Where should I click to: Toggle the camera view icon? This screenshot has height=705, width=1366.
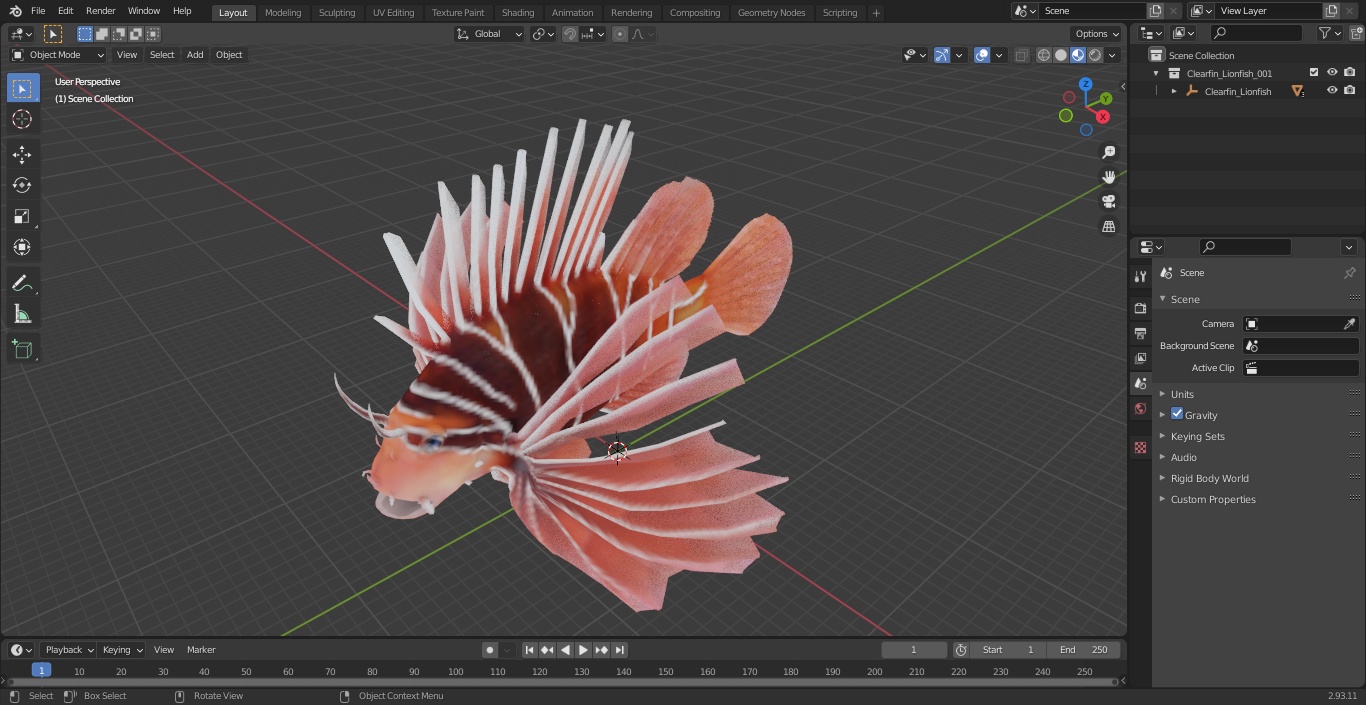tap(1108, 201)
